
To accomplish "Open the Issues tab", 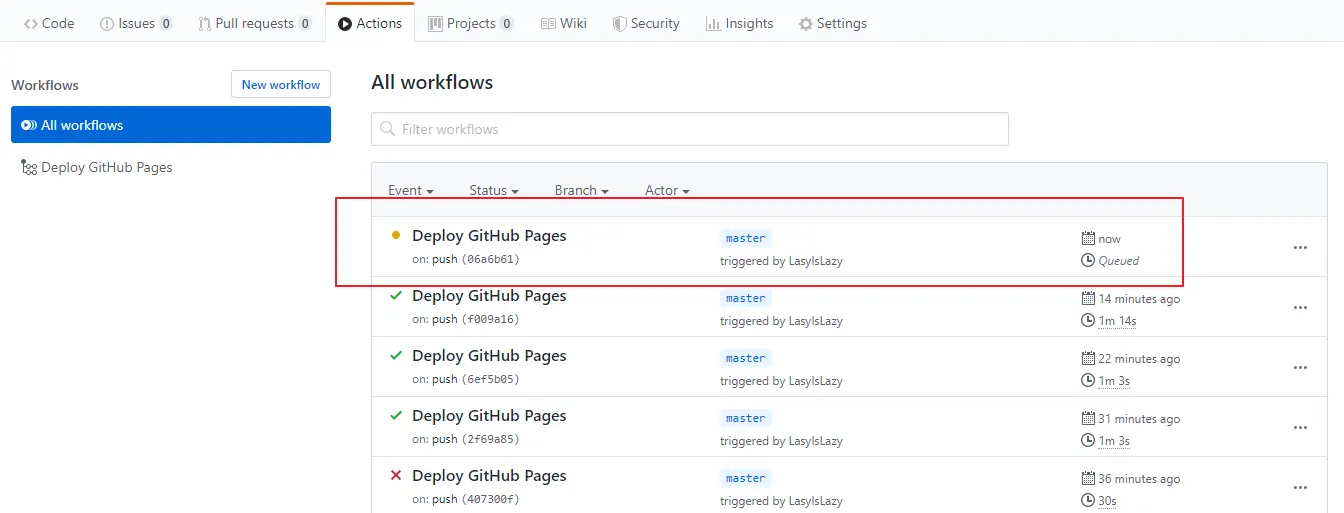I will tap(136, 23).
